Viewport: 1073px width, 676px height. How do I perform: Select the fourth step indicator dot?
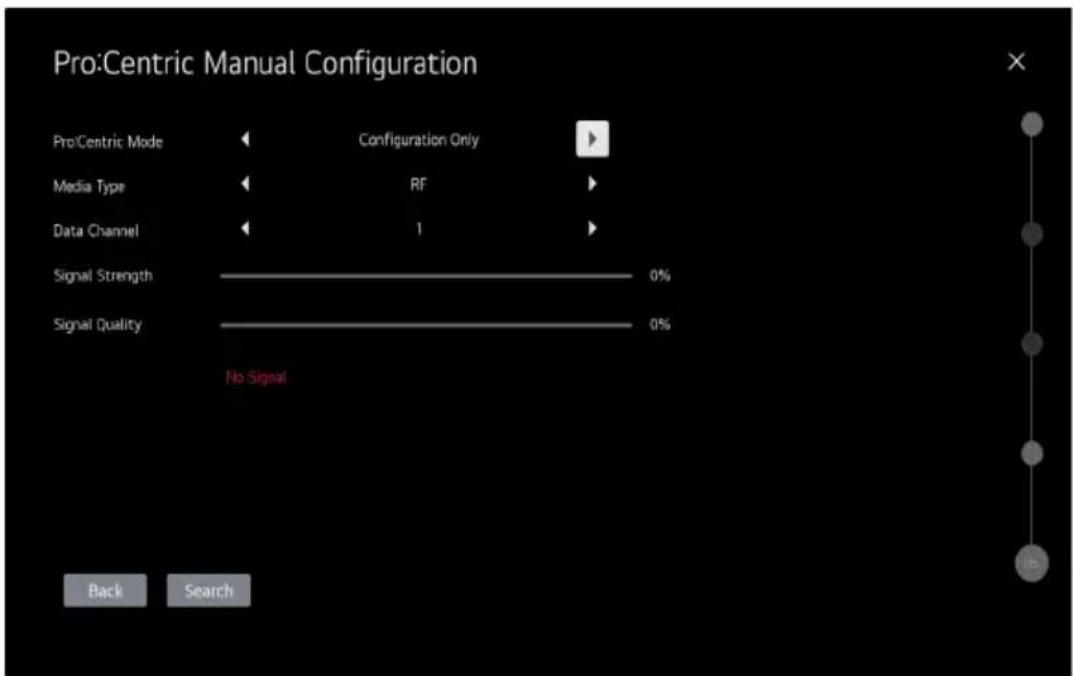pos(1032,453)
